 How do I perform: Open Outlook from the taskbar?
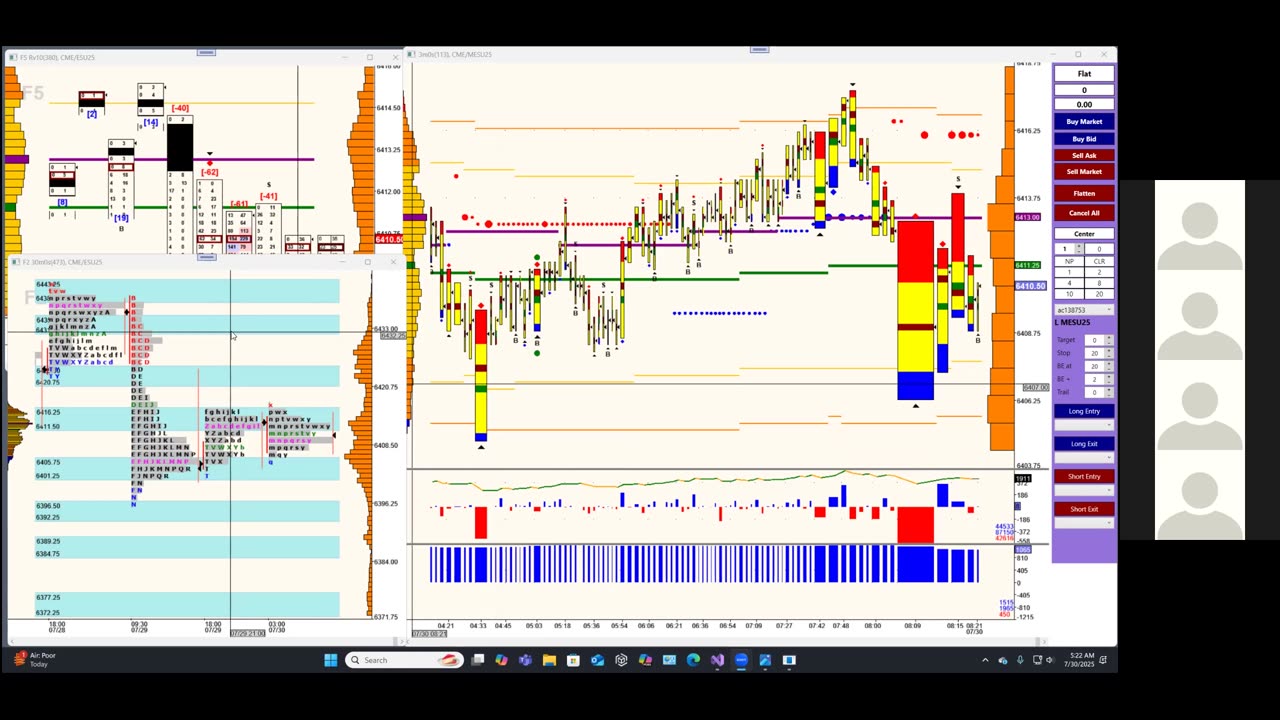597,660
